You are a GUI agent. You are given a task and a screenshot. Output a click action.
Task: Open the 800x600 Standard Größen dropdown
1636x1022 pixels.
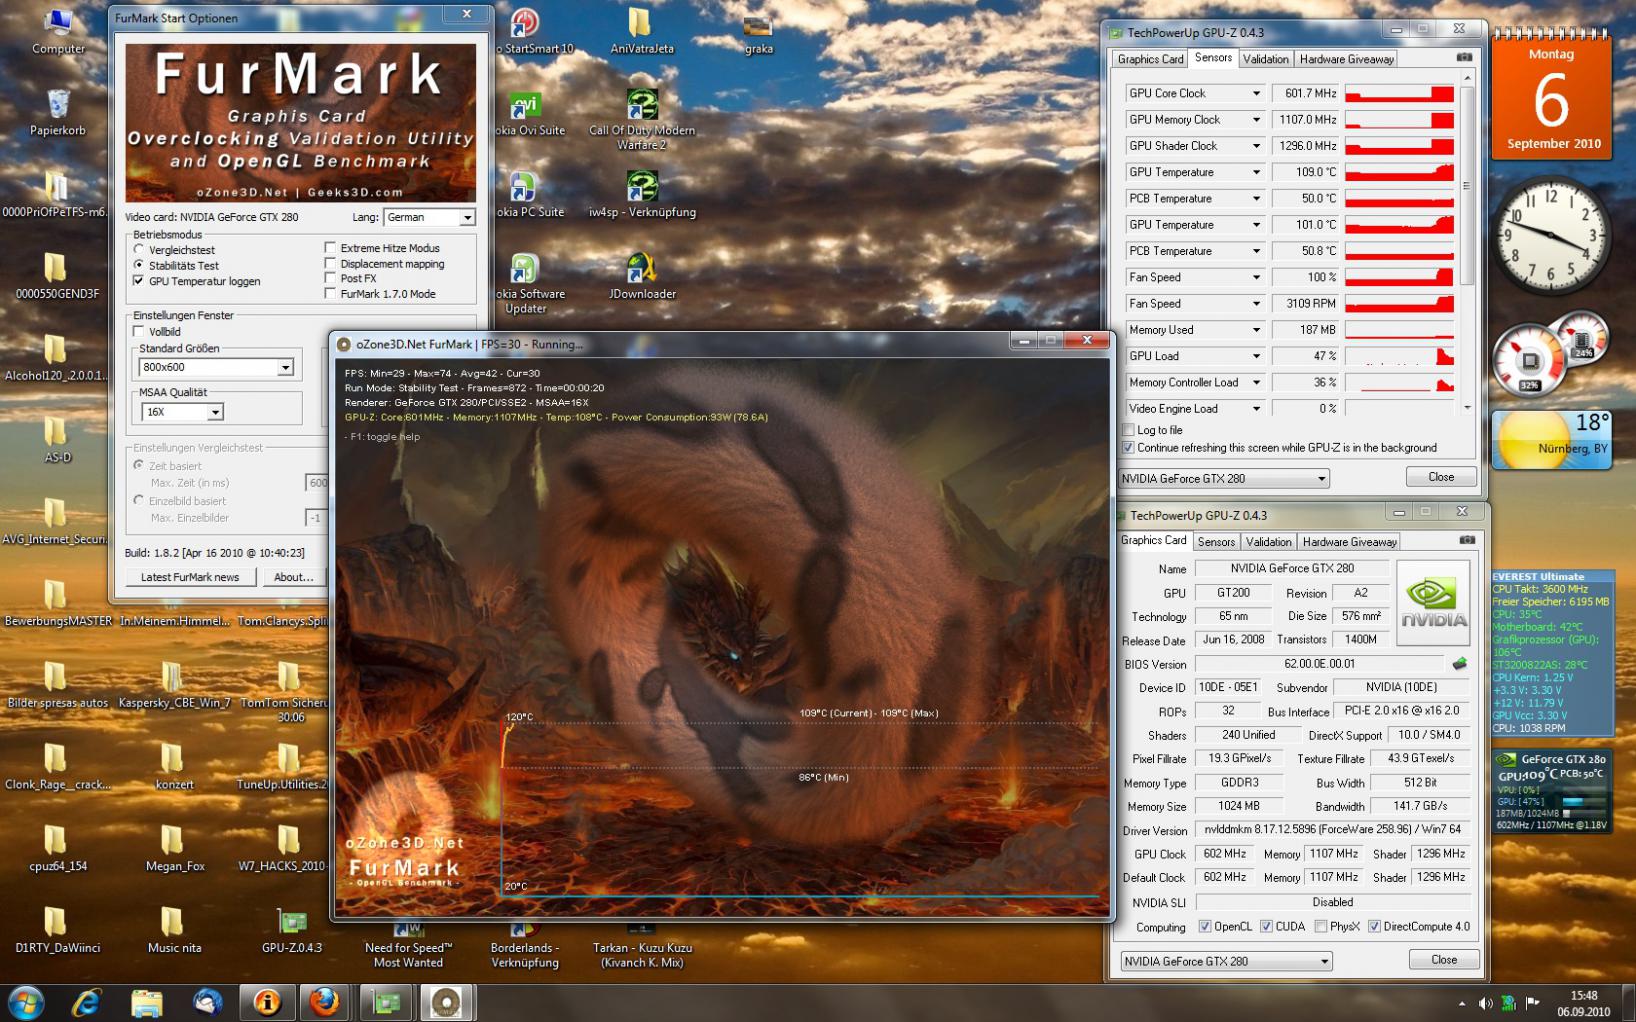click(x=216, y=367)
